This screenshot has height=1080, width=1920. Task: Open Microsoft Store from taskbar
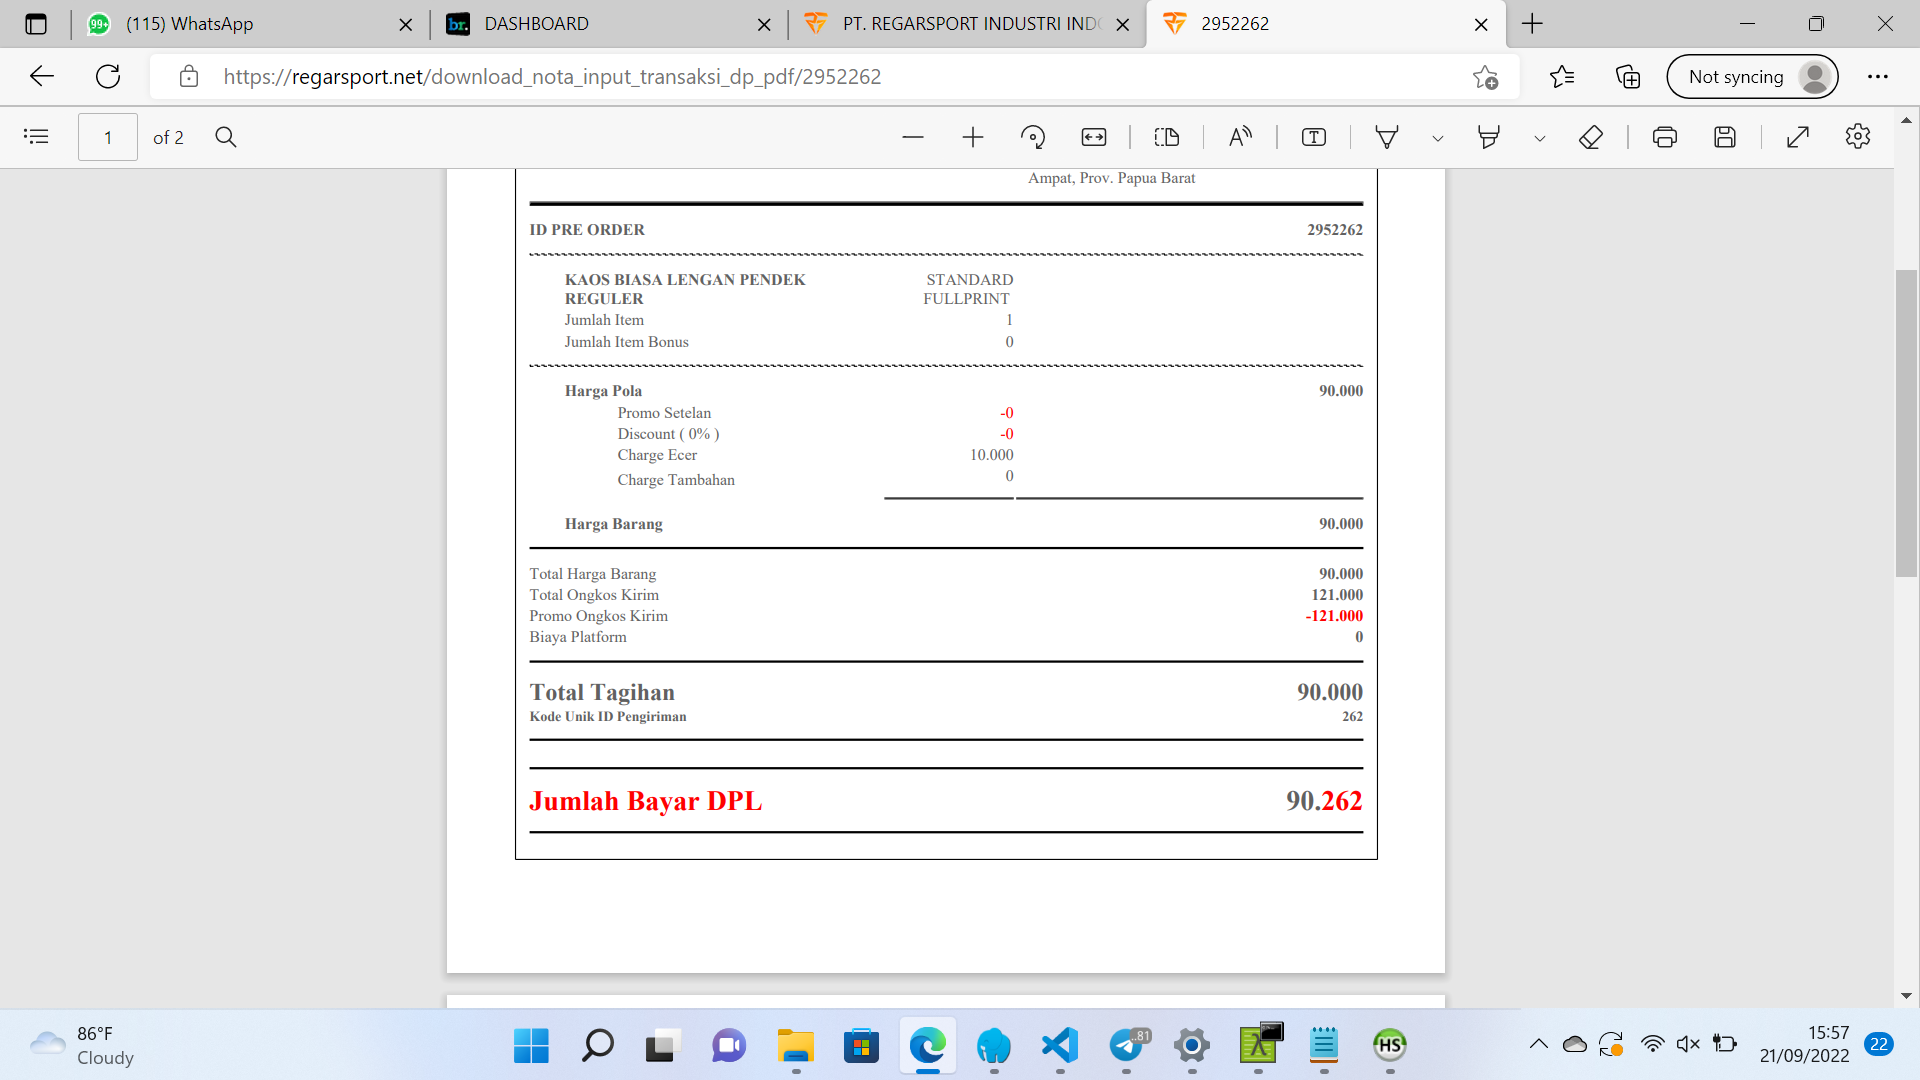[x=861, y=1046]
